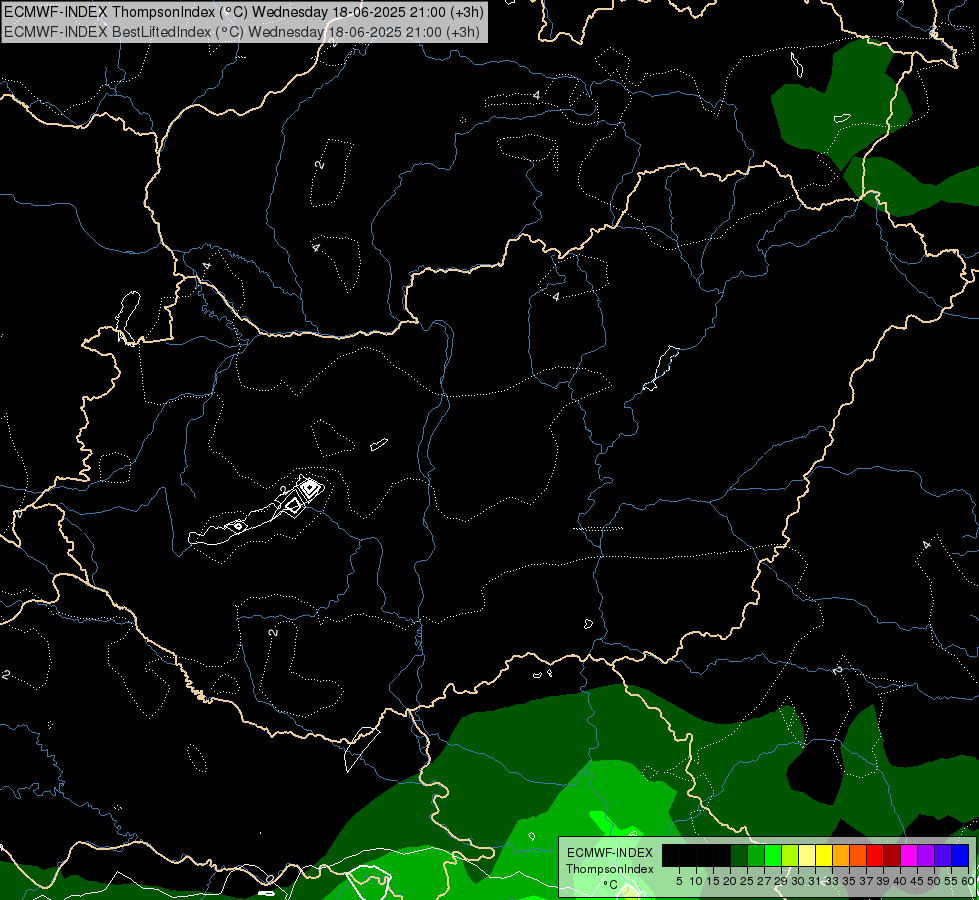Click the ThompsonIndex title line at top
The height and width of the screenshot is (900, 979).
[x=244, y=12]
